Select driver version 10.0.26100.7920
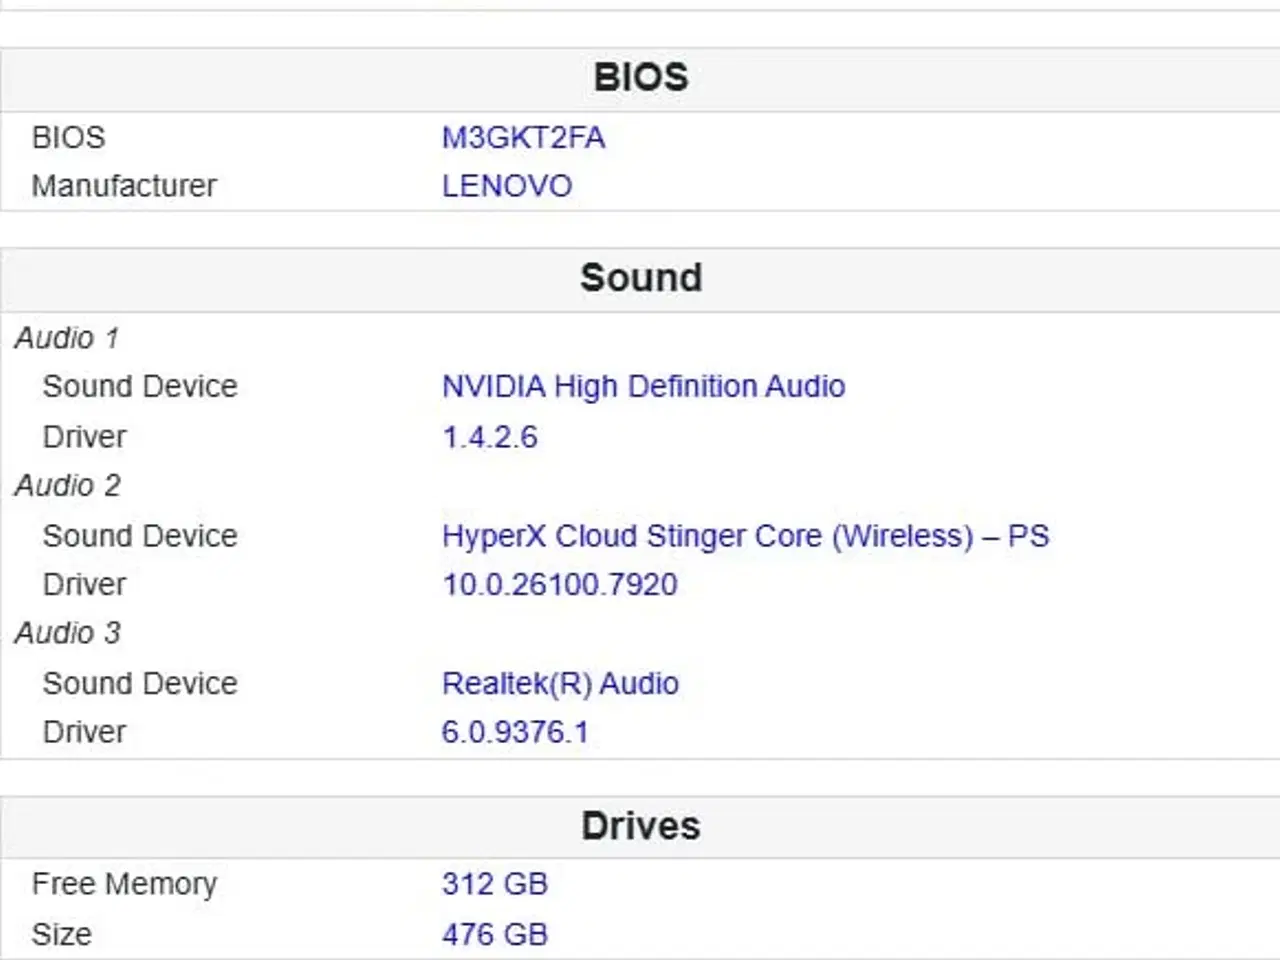The width and height of the screenshot is (1280, 960). 559,584
